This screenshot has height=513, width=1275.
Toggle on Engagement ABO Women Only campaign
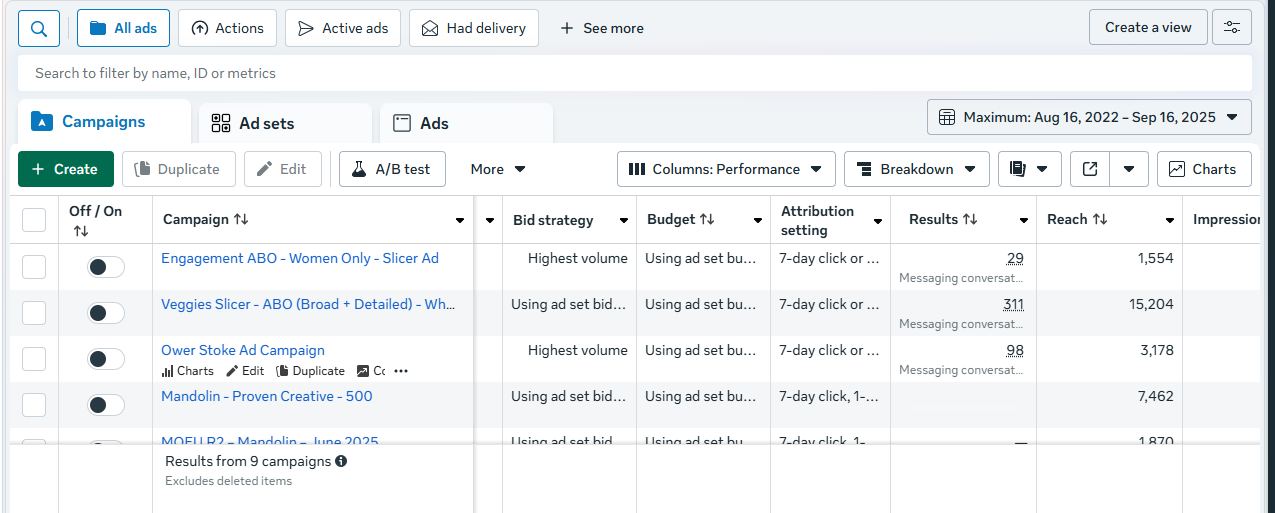[106, 267]
